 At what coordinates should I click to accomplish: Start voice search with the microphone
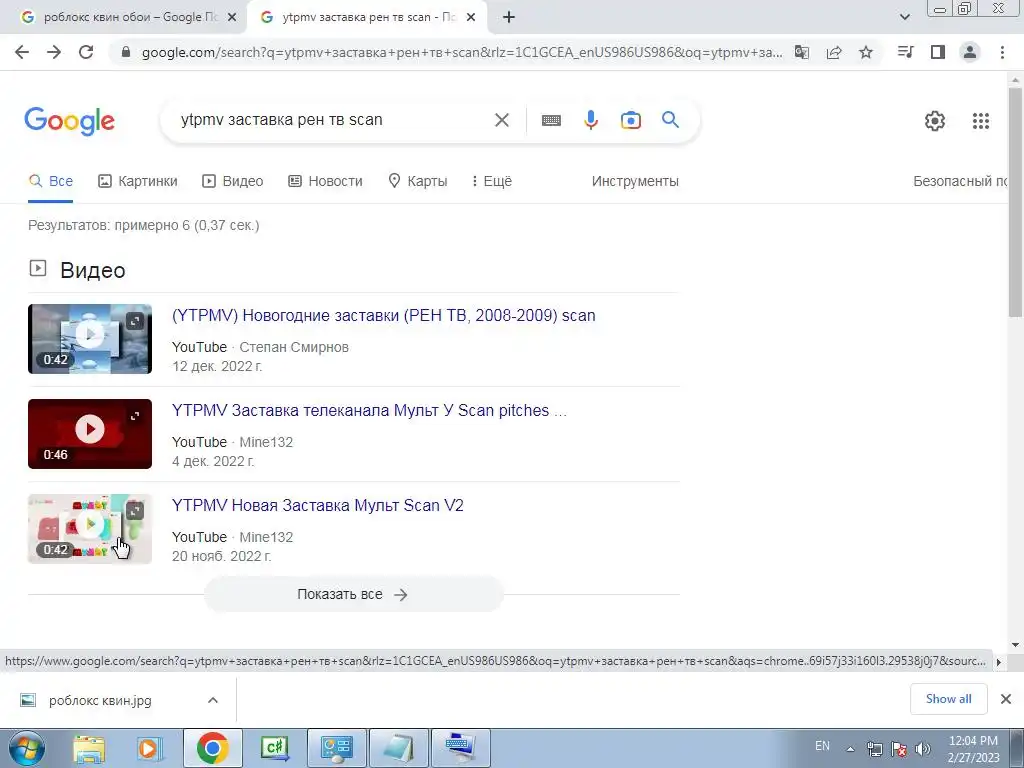pyautogui.click(x=591, y=120)
